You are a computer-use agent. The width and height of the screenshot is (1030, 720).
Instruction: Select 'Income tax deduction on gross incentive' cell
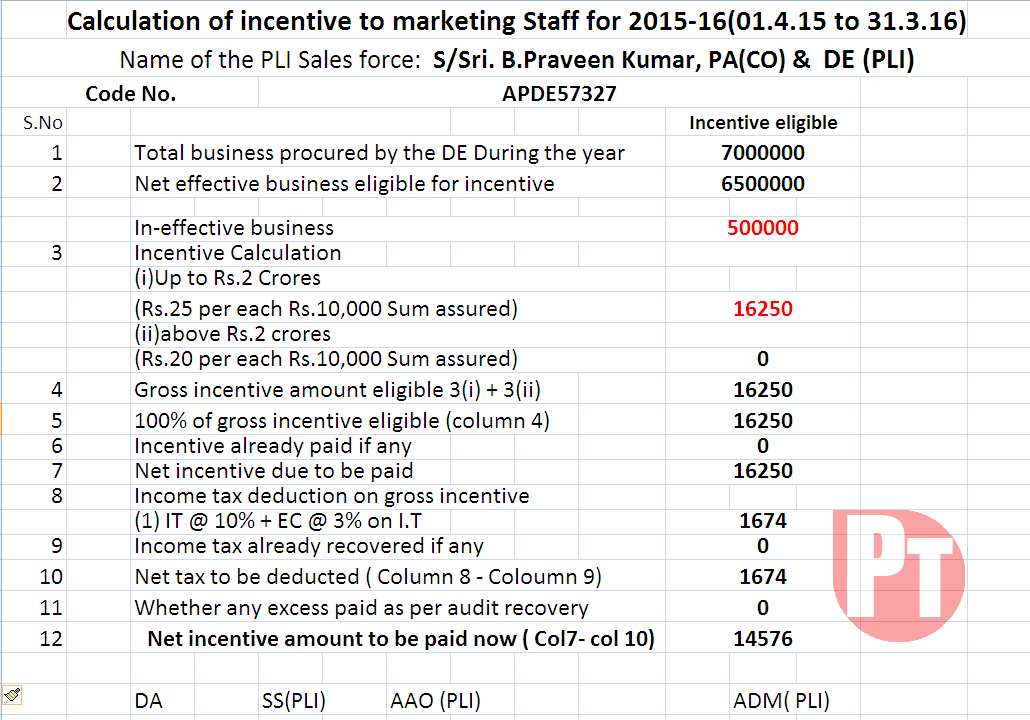[332, 496]
